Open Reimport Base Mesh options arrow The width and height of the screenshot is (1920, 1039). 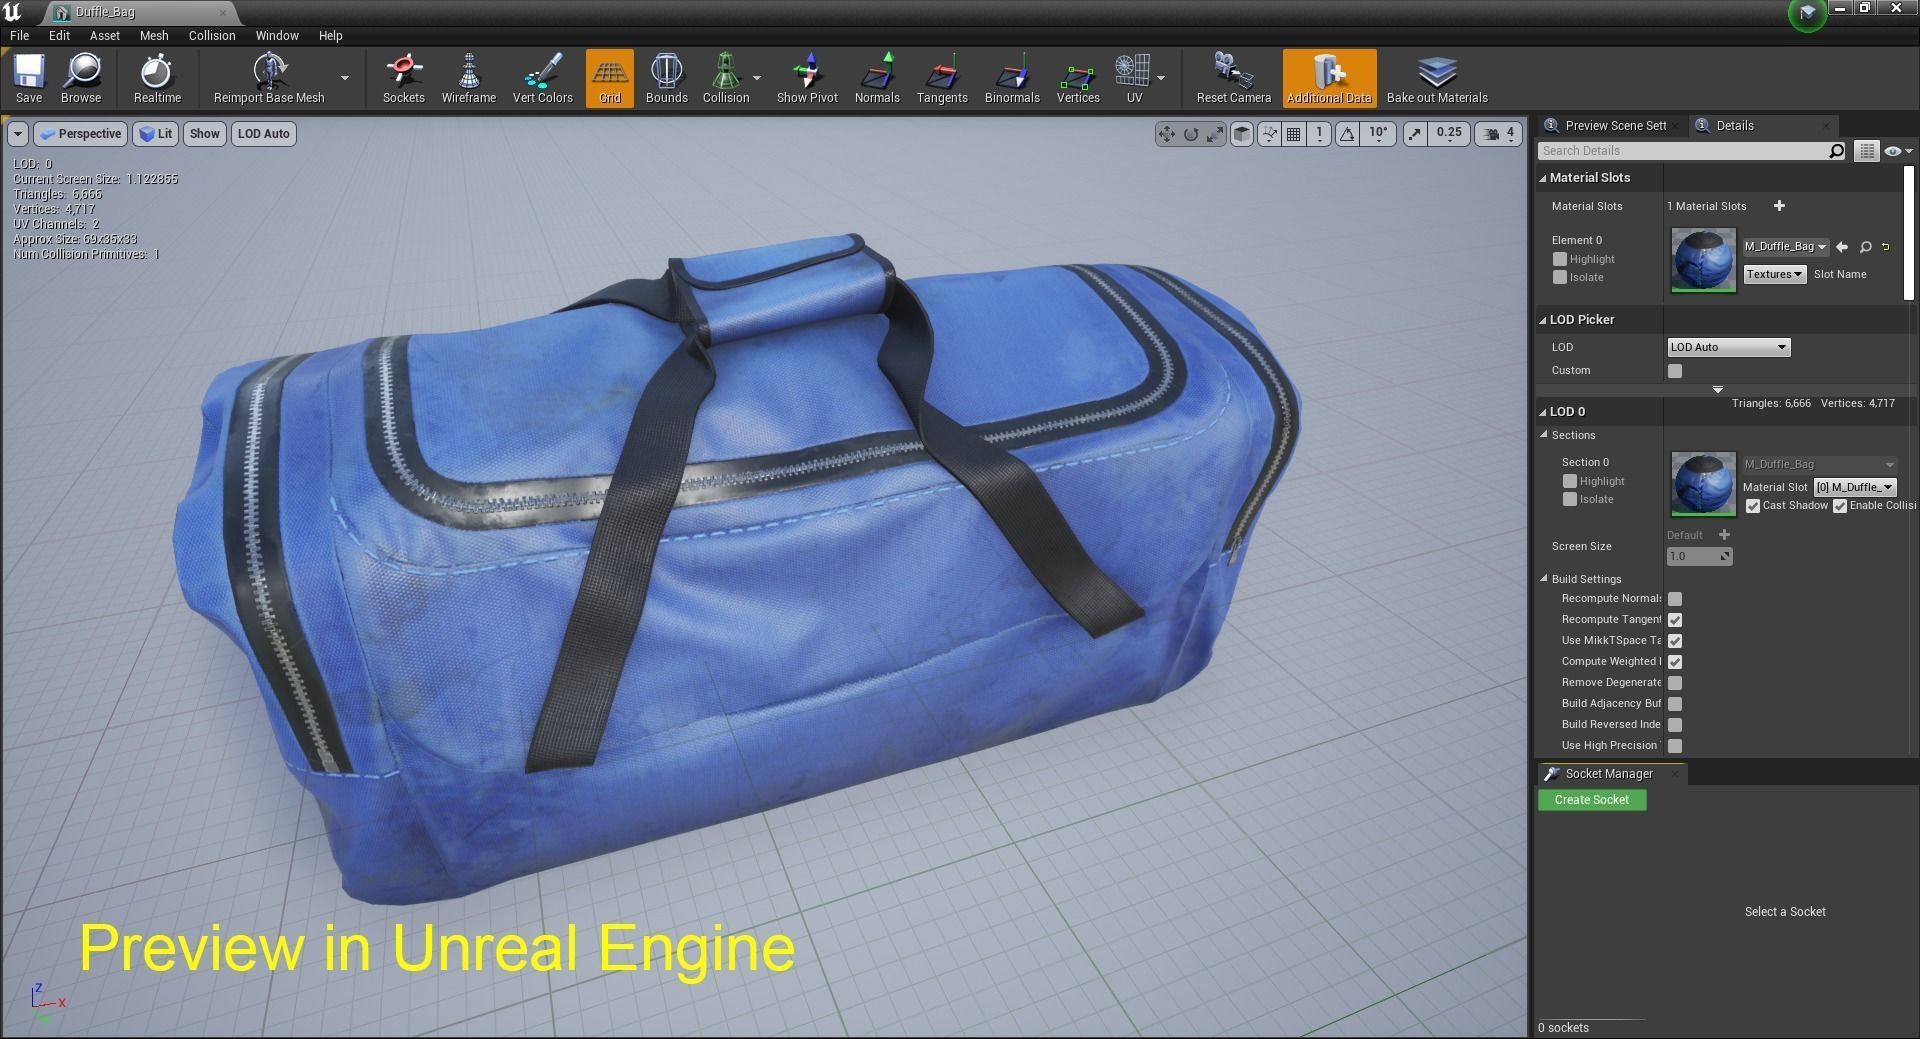[345, 78]
